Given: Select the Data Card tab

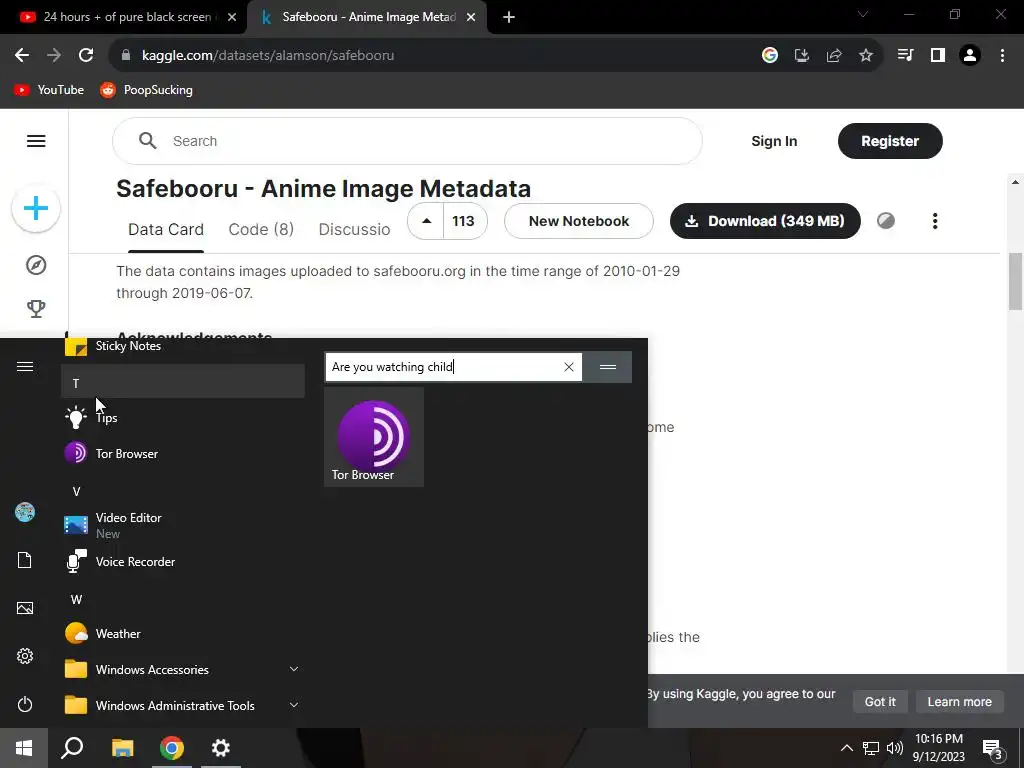Looking at the screenshot, I should 166,229.
